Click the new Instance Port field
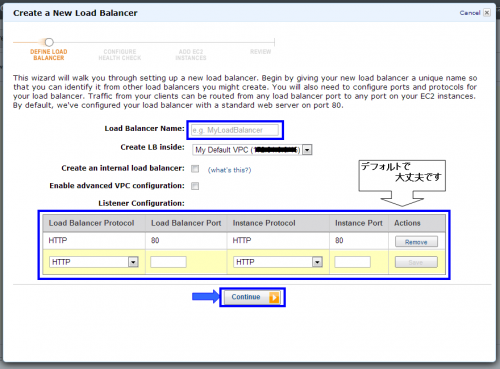 coord(352,262)
